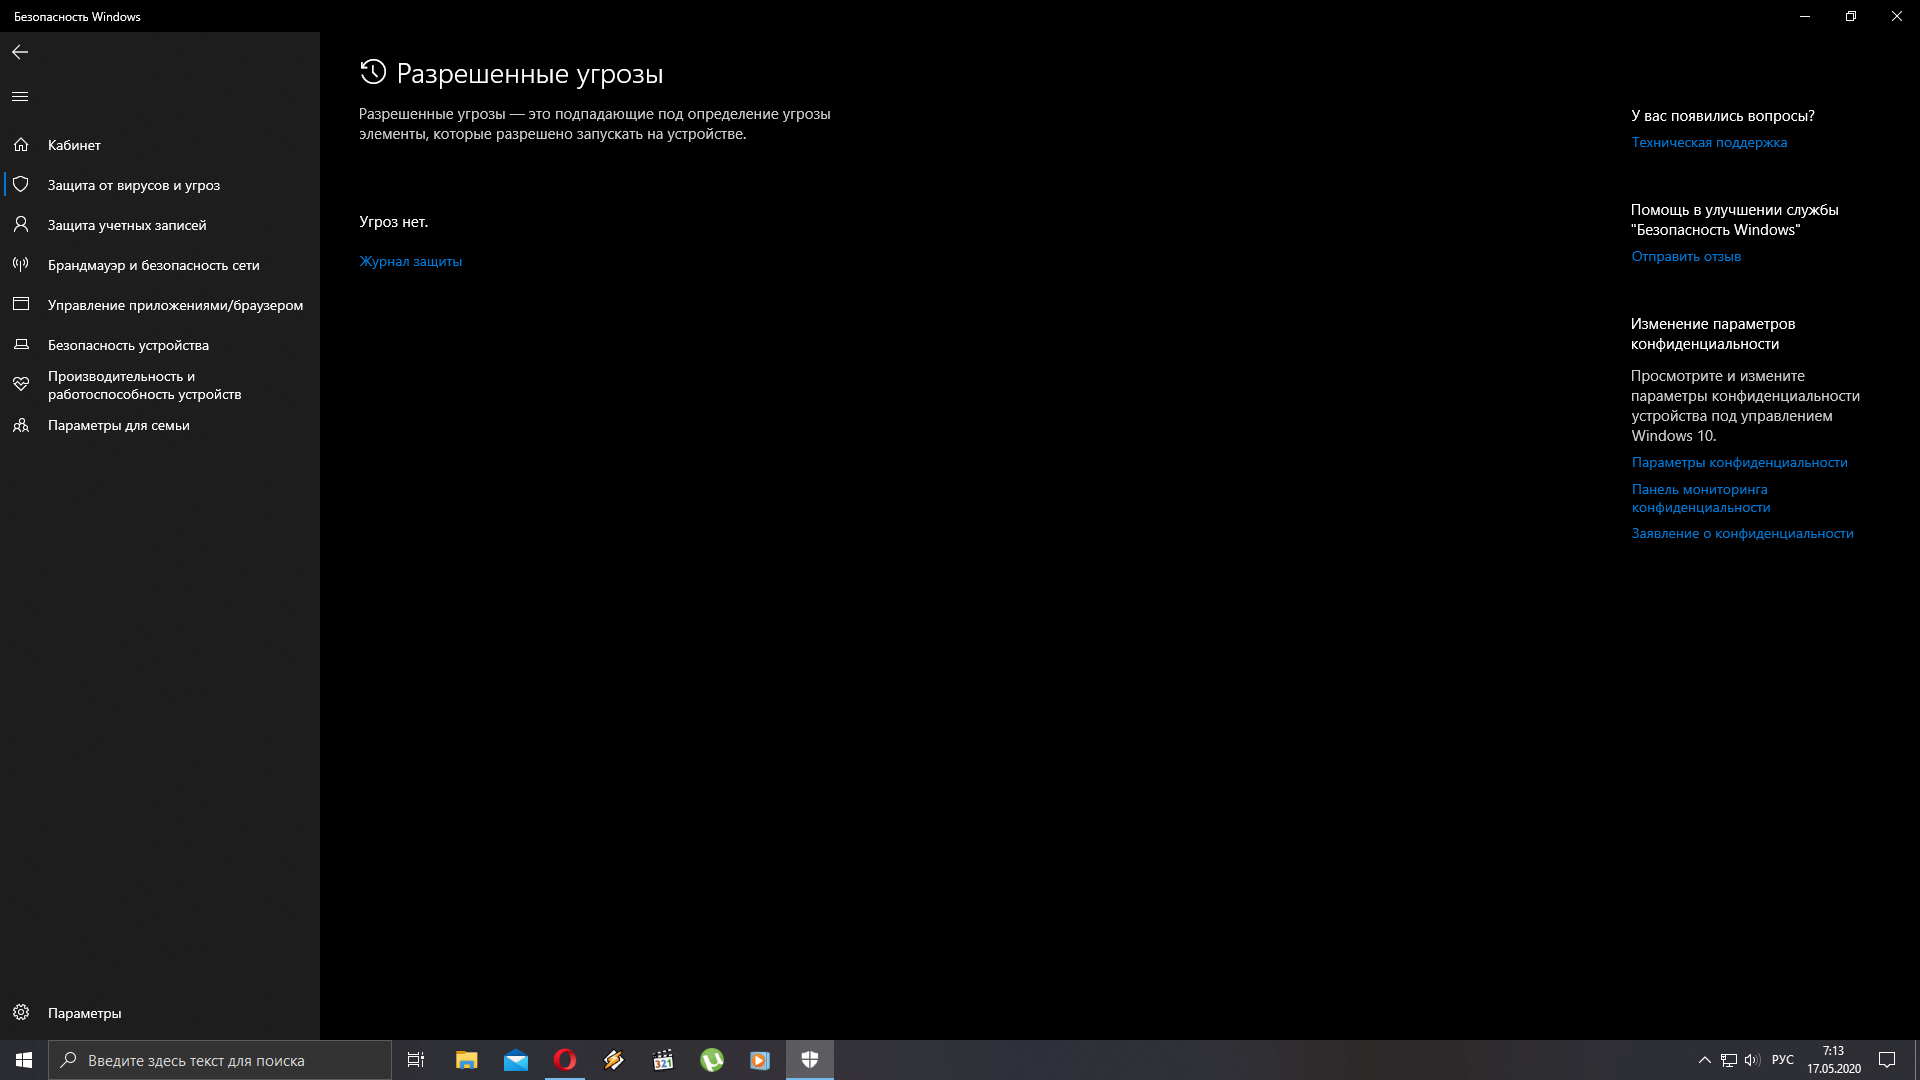Open Защита от вирусов и угроз
The image size is (1920, 1080).
(160, 185)
